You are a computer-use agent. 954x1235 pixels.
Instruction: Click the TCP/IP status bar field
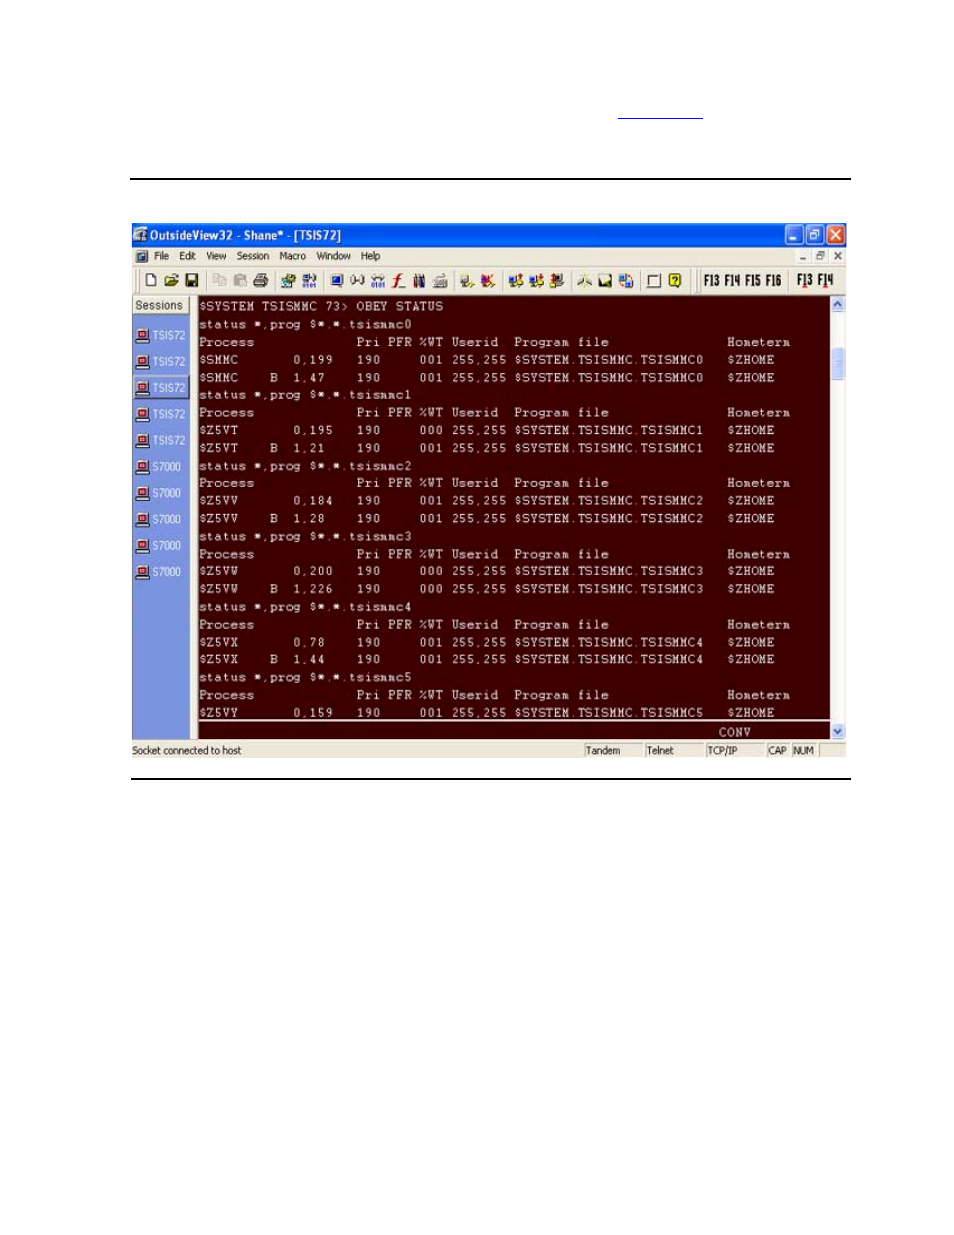734,751
